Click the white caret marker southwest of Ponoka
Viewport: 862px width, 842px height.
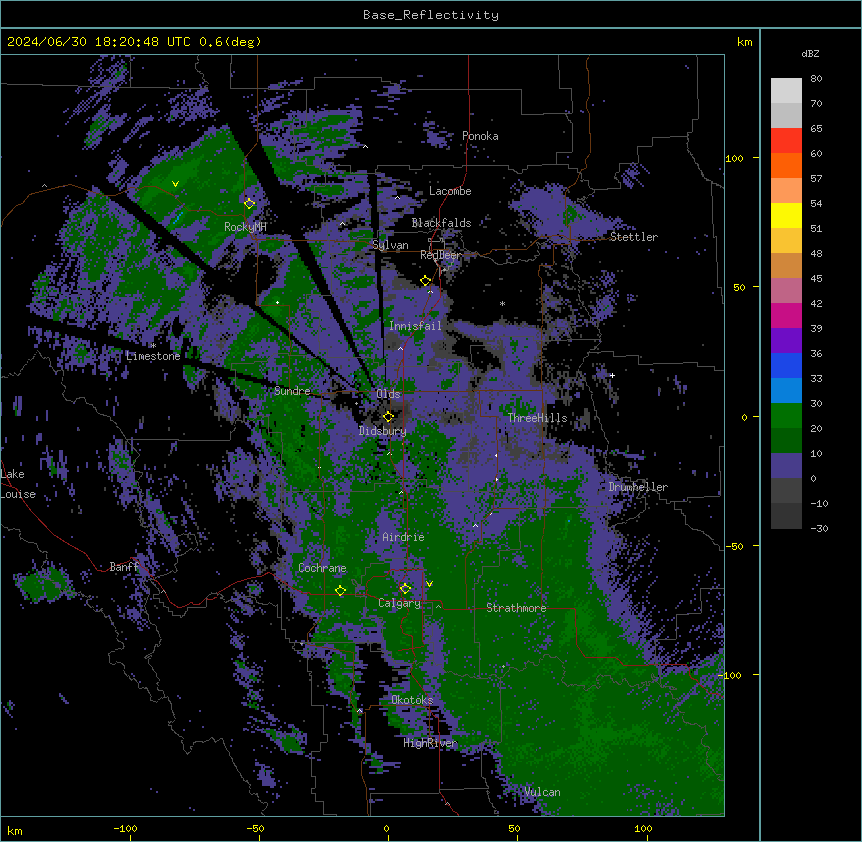pos(365,147)
